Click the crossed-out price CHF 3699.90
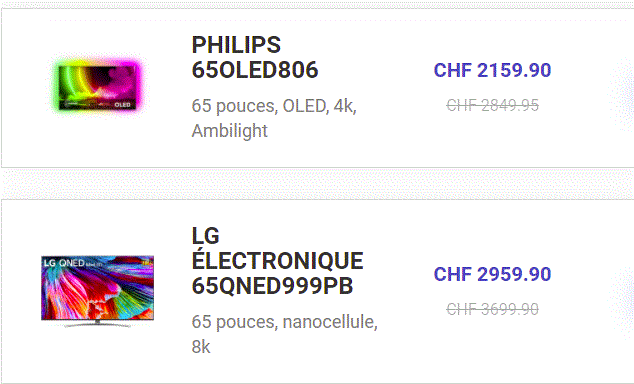 pyautogui.click(x=492, y=310)
